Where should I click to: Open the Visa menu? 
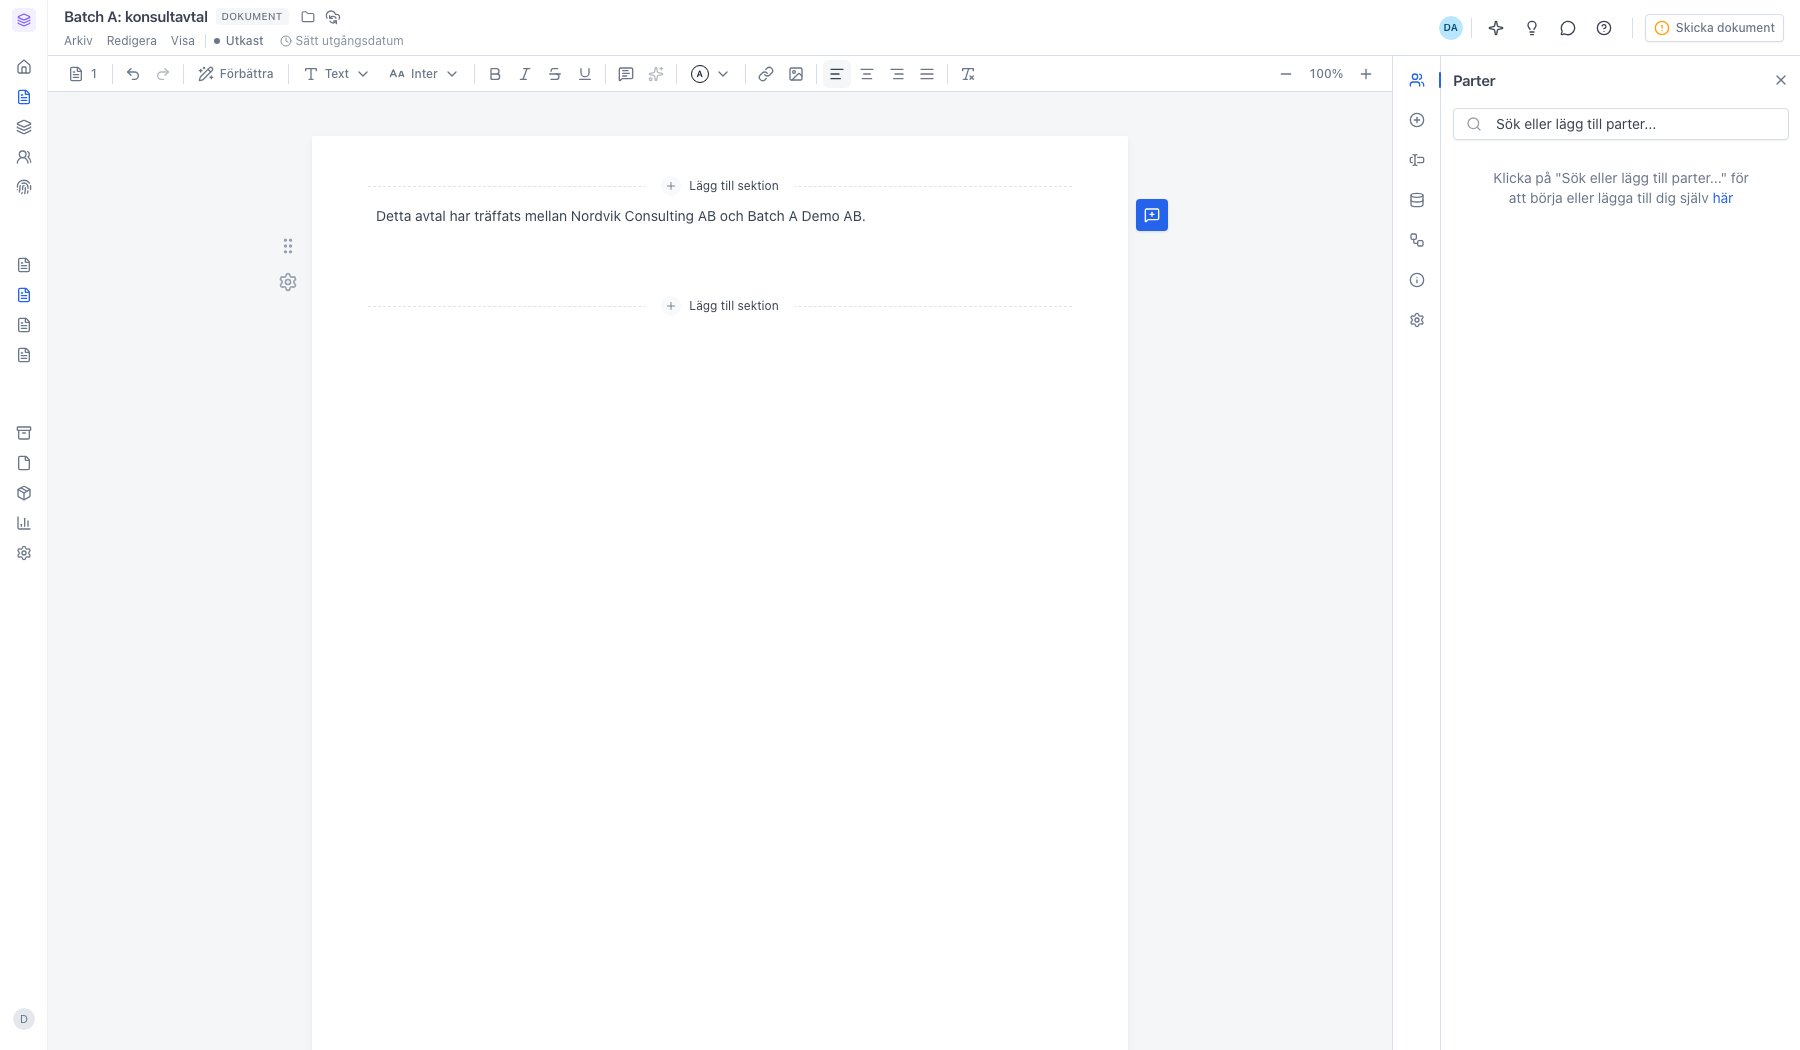click(x=183, y=41)
